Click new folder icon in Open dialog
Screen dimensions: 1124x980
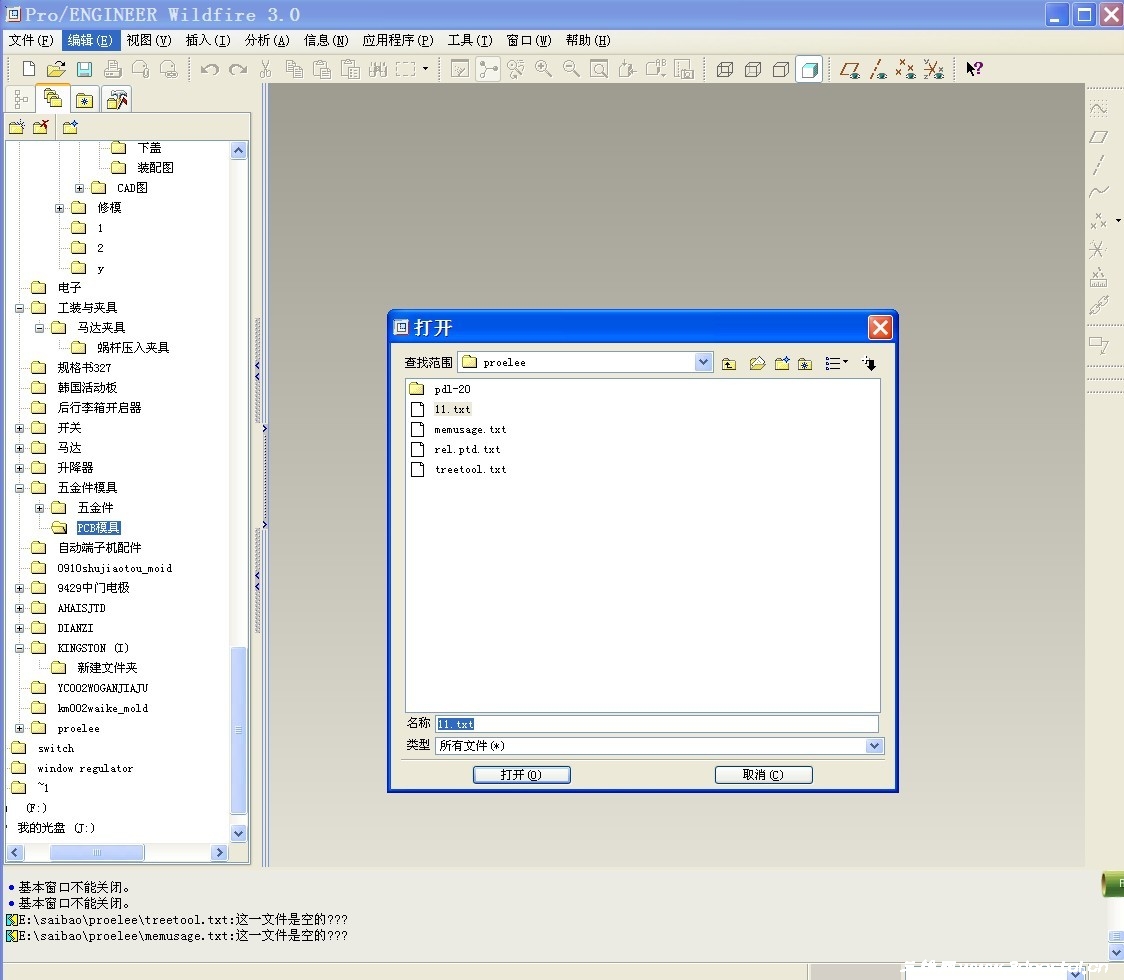(782, 363)
